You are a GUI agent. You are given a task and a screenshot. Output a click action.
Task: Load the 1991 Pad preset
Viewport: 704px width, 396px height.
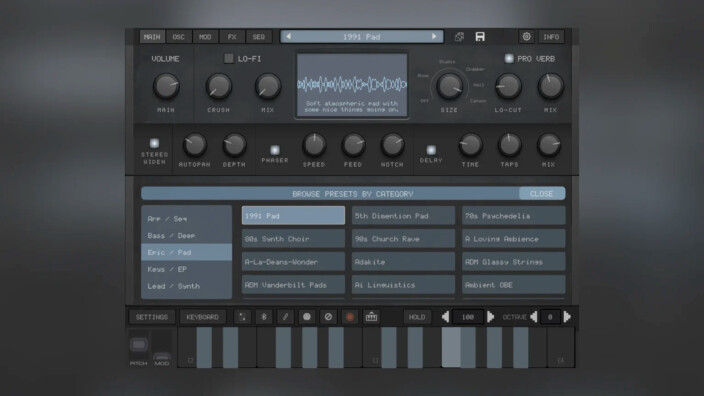tap(293, 216)
